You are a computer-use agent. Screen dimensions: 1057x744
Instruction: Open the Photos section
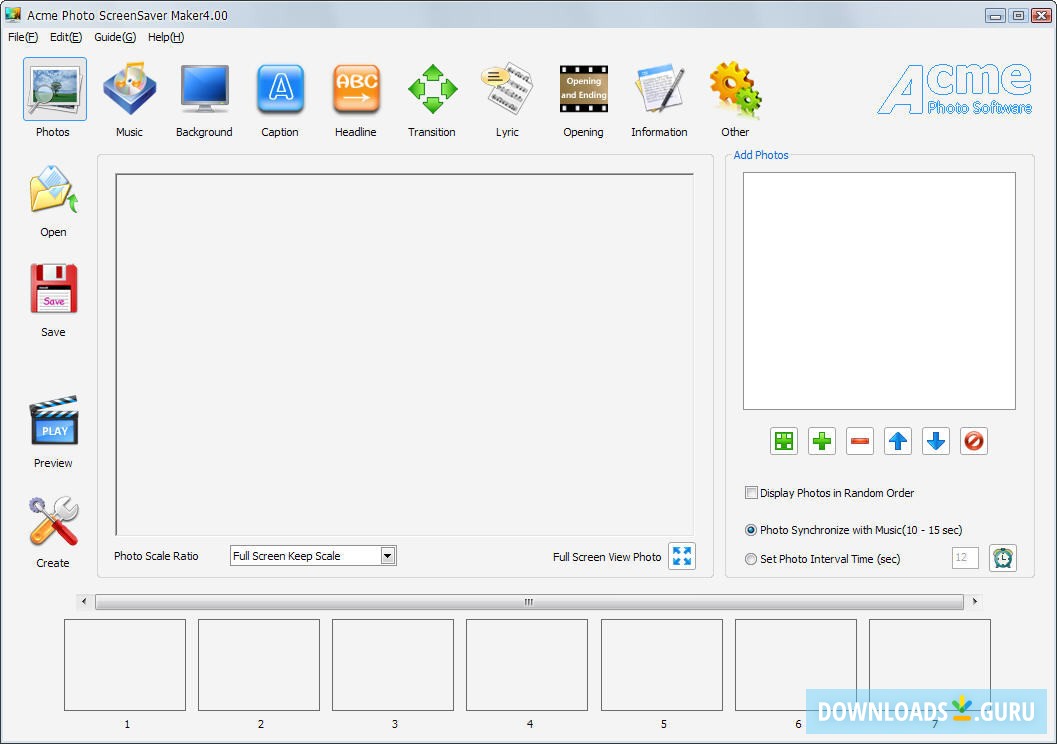pyautogui.click(x=55, y=90)
